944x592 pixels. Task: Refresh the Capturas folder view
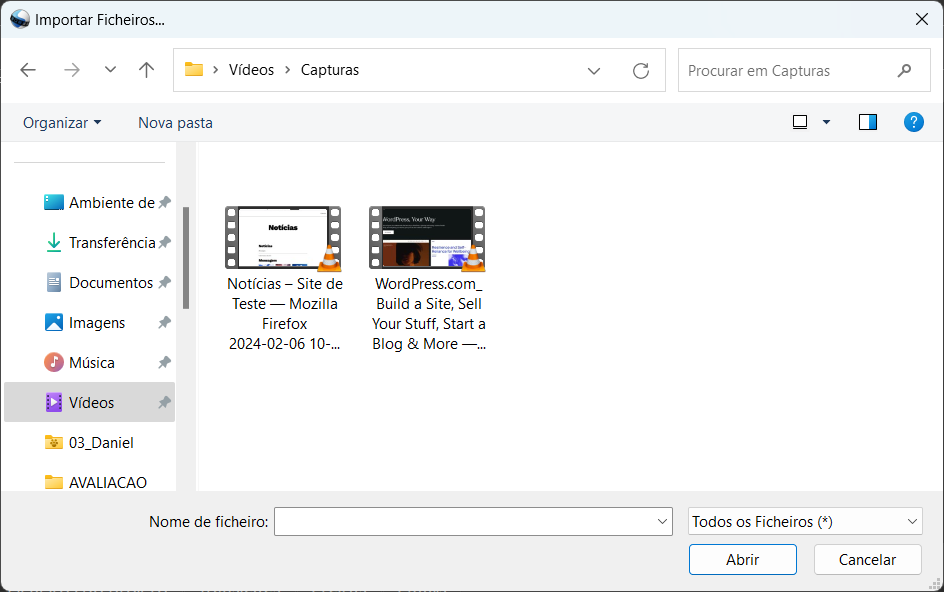[641, 70]
